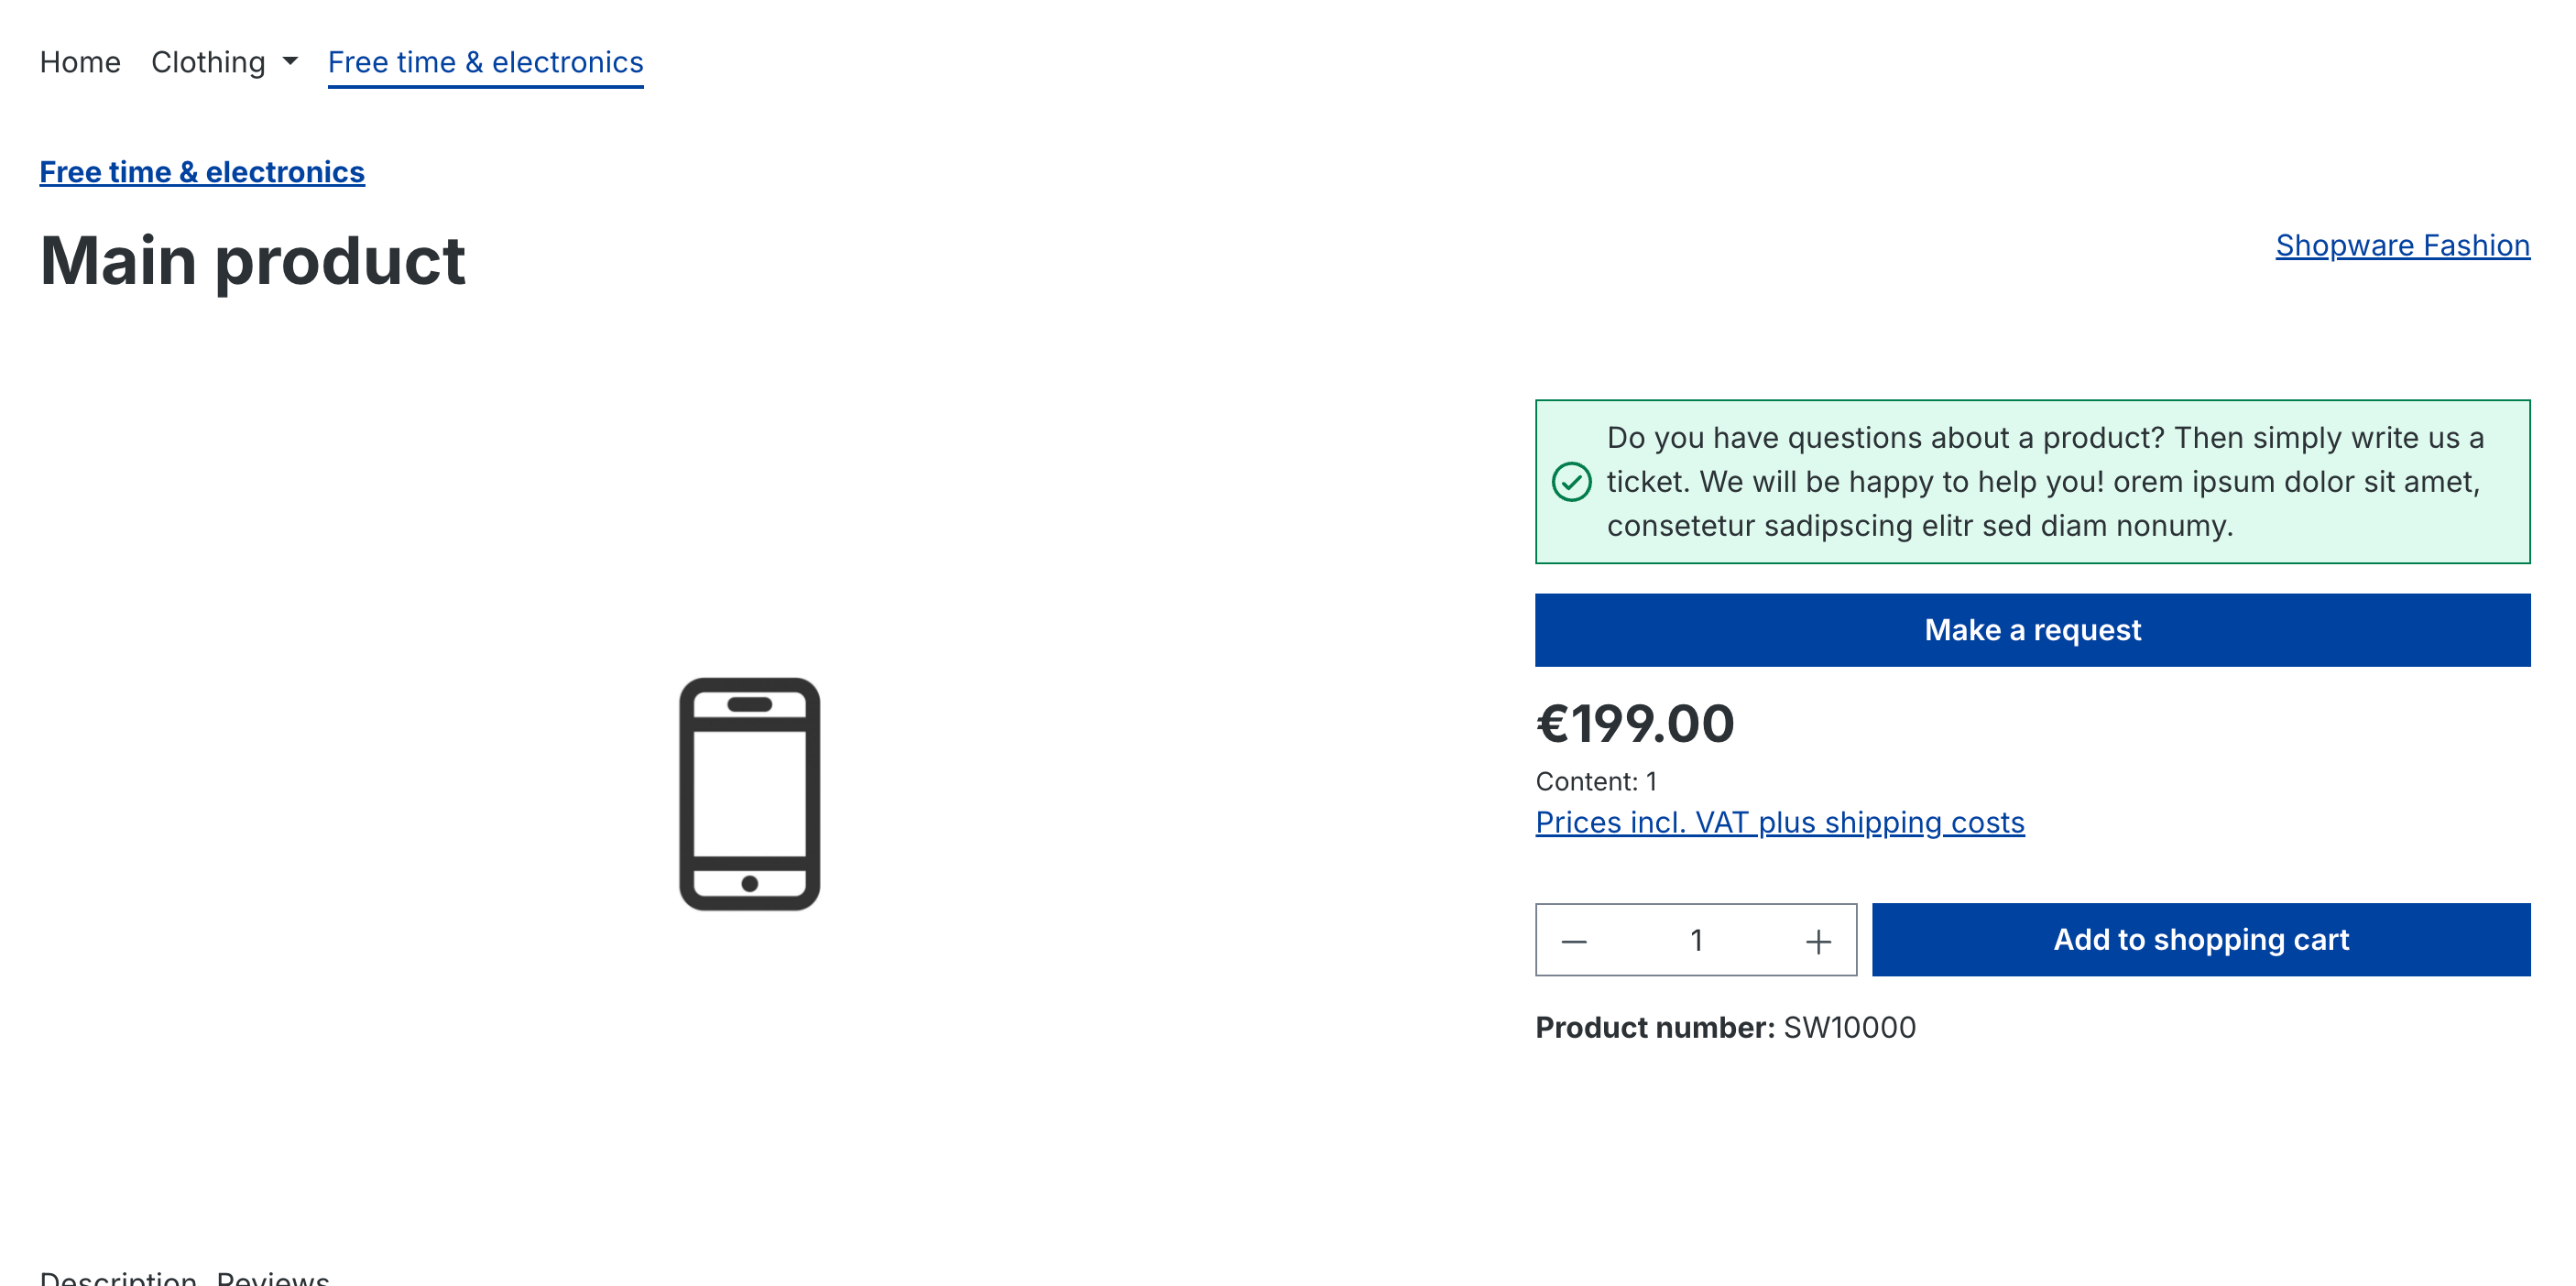Open the Shopware Fashion manufacturer link
2576x1286 pixels.
[x=2402, y=245]
